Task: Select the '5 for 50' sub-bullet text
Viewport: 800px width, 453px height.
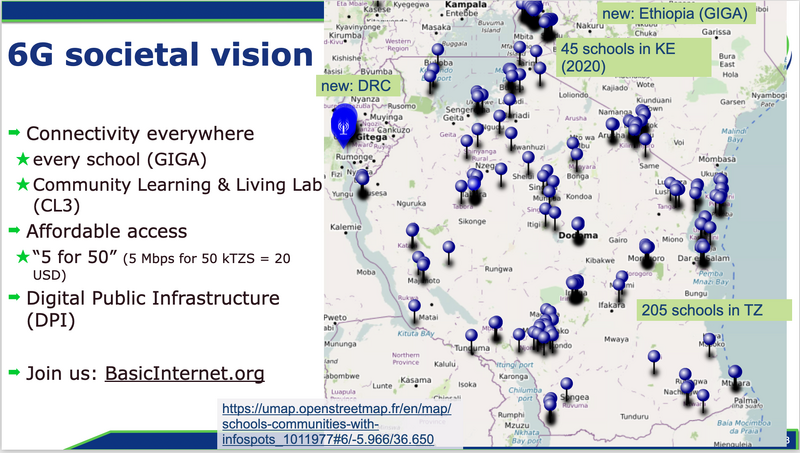Action: click(162, 265)
